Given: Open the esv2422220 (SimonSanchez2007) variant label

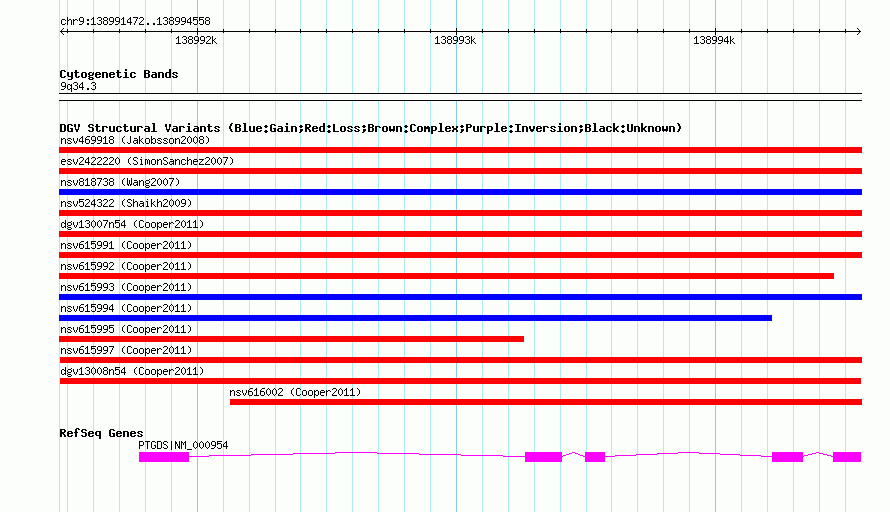Looking at the screenshot, I should pos(147,161).
